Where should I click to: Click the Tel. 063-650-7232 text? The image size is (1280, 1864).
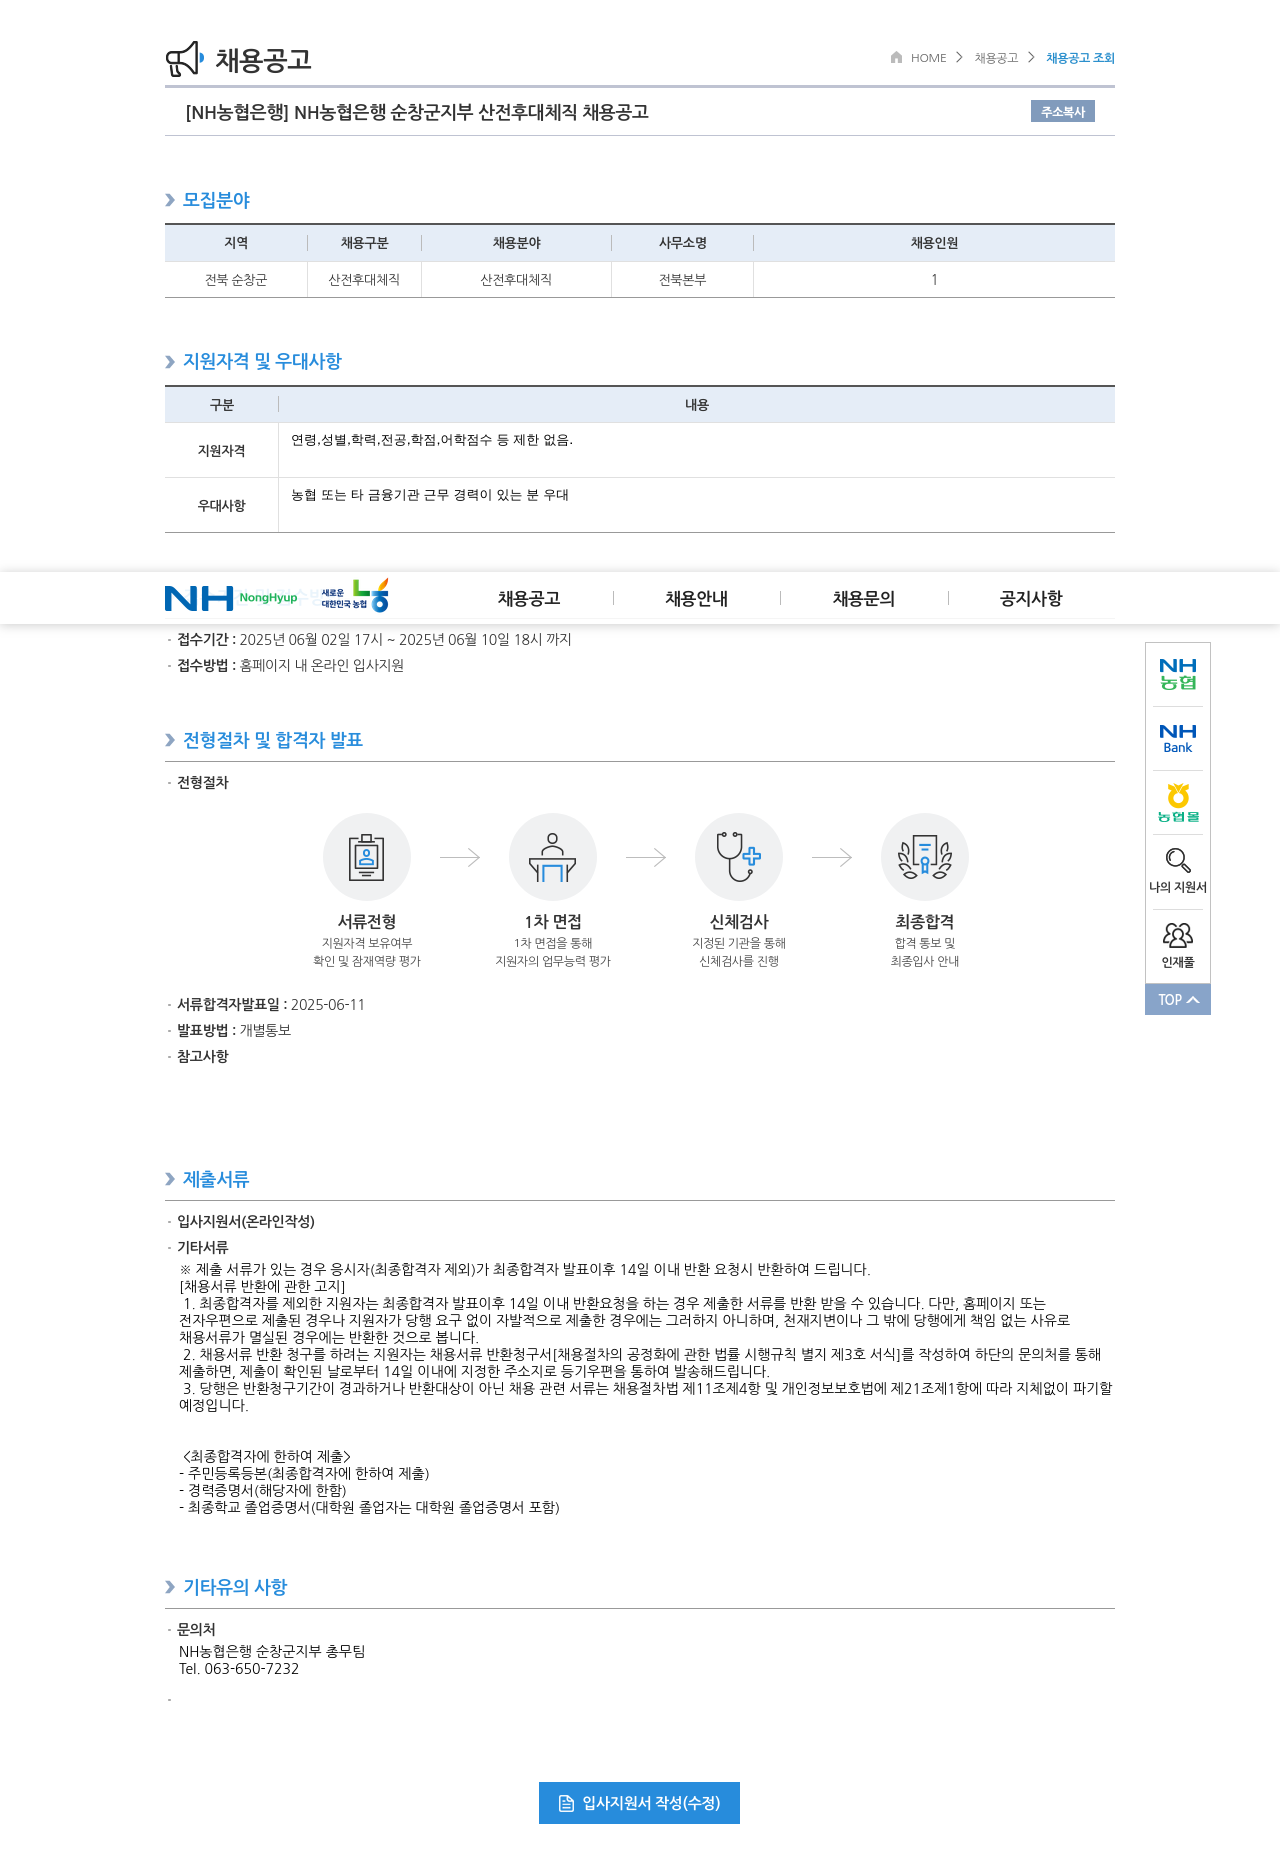(239, 1669)
